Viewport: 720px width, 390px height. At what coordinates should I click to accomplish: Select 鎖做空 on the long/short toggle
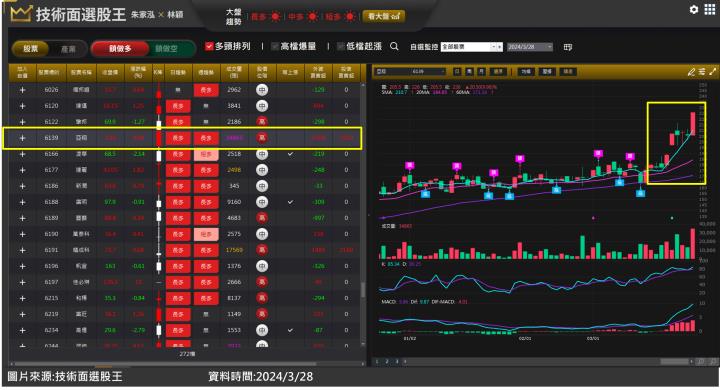pyautogui.click(x=166, y=49)
